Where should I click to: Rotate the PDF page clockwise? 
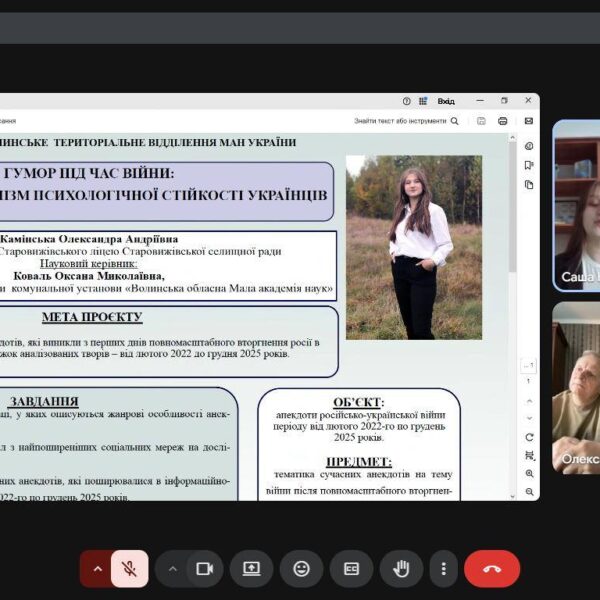(x=529, y=437)
